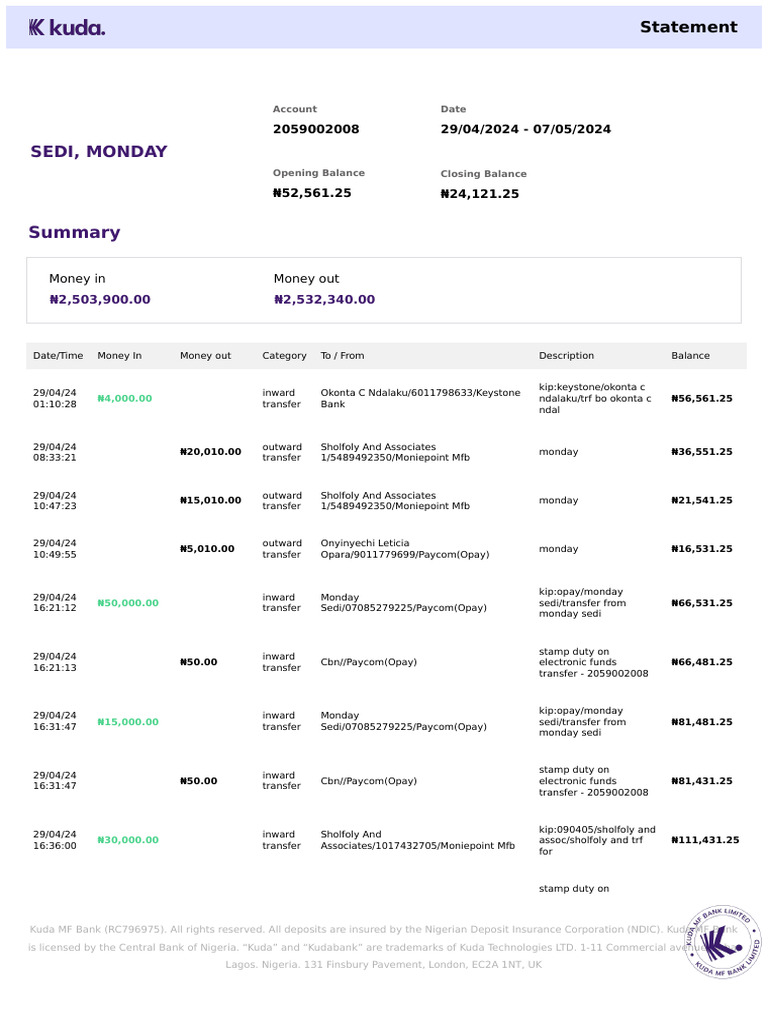Select the account number 2059002008
Image resolution: width=768 pixels, height=1024 pixels.
pos(315,129)
